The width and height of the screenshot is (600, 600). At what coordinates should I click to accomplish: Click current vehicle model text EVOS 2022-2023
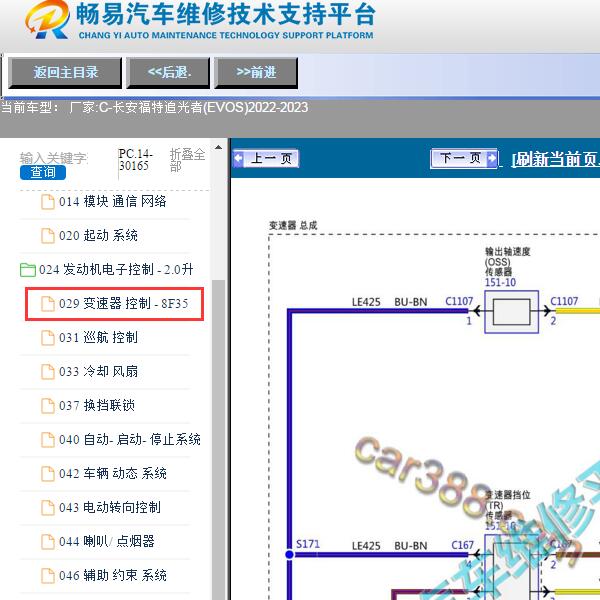(154, 108)
